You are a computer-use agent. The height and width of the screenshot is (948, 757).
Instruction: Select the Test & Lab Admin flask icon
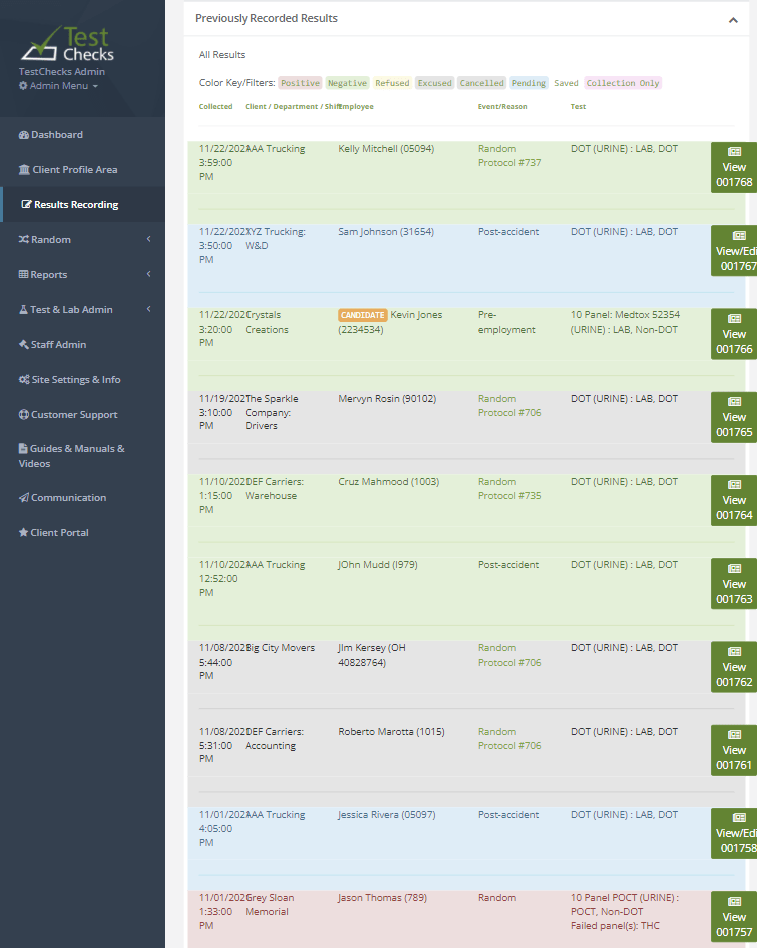coord(23,309)
